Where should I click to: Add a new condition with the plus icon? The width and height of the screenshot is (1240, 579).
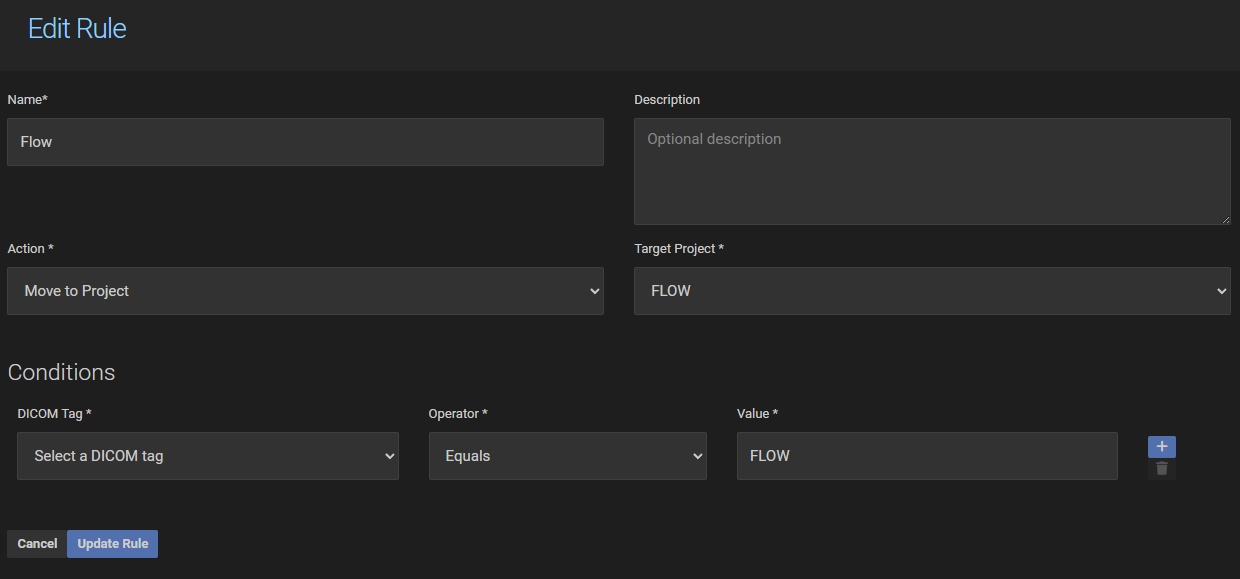1161,447
